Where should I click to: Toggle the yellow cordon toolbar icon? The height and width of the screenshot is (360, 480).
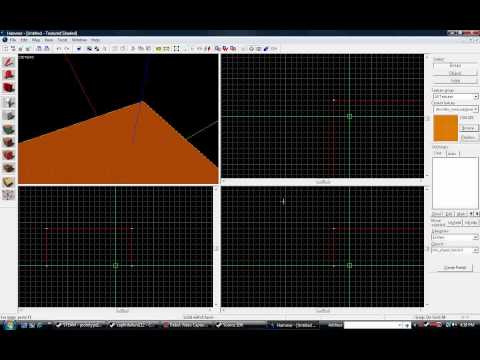pyautogui.click(x=159, y=49)
